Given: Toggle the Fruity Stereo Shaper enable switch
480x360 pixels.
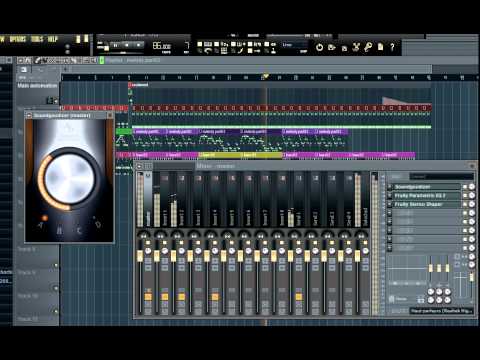Looking at the screenshot, I should (x=465, y=204).
